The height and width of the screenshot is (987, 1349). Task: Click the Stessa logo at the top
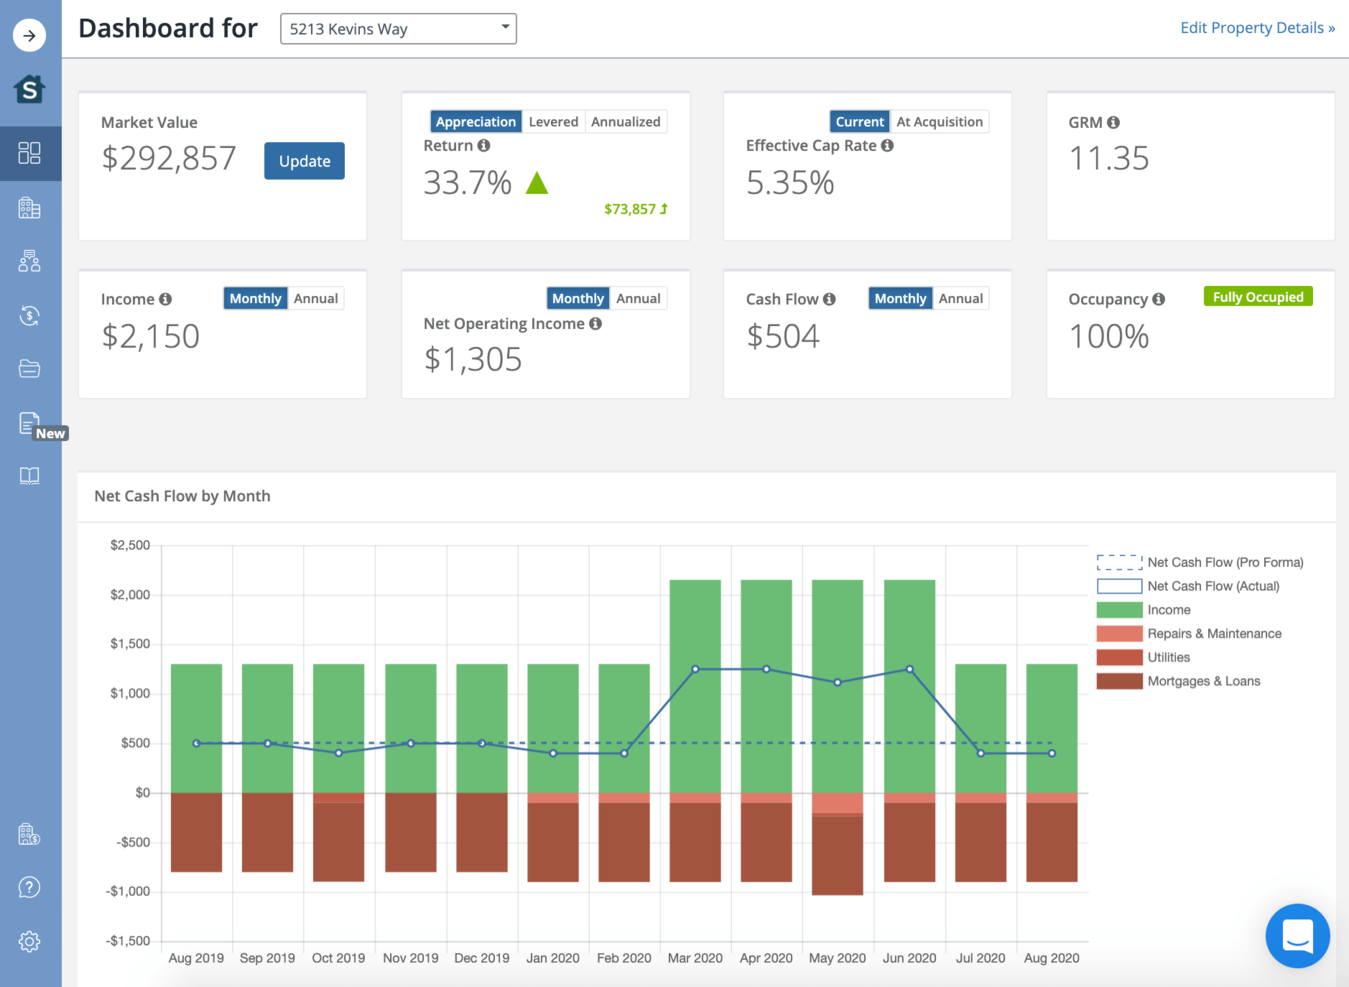pos(30,89)
